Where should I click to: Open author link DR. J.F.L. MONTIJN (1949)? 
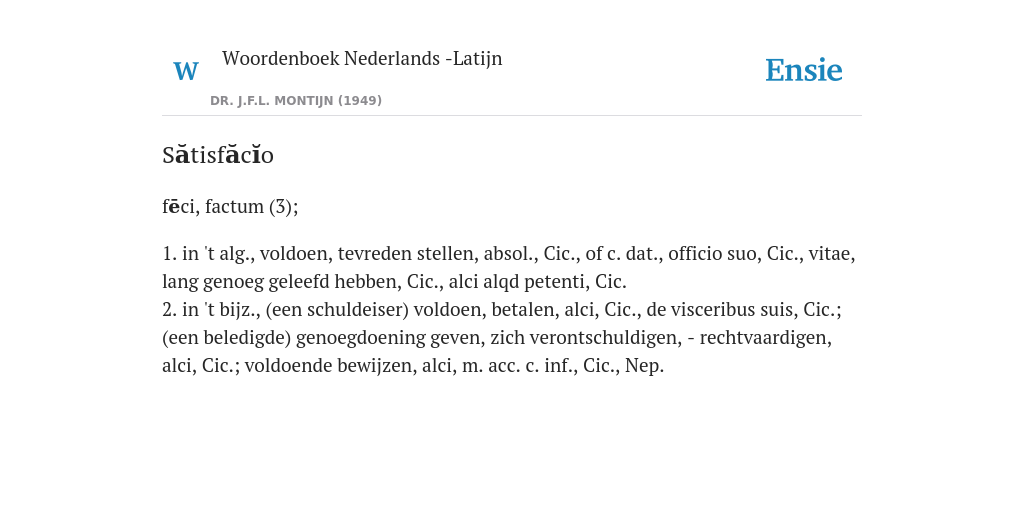pos(296,101)
